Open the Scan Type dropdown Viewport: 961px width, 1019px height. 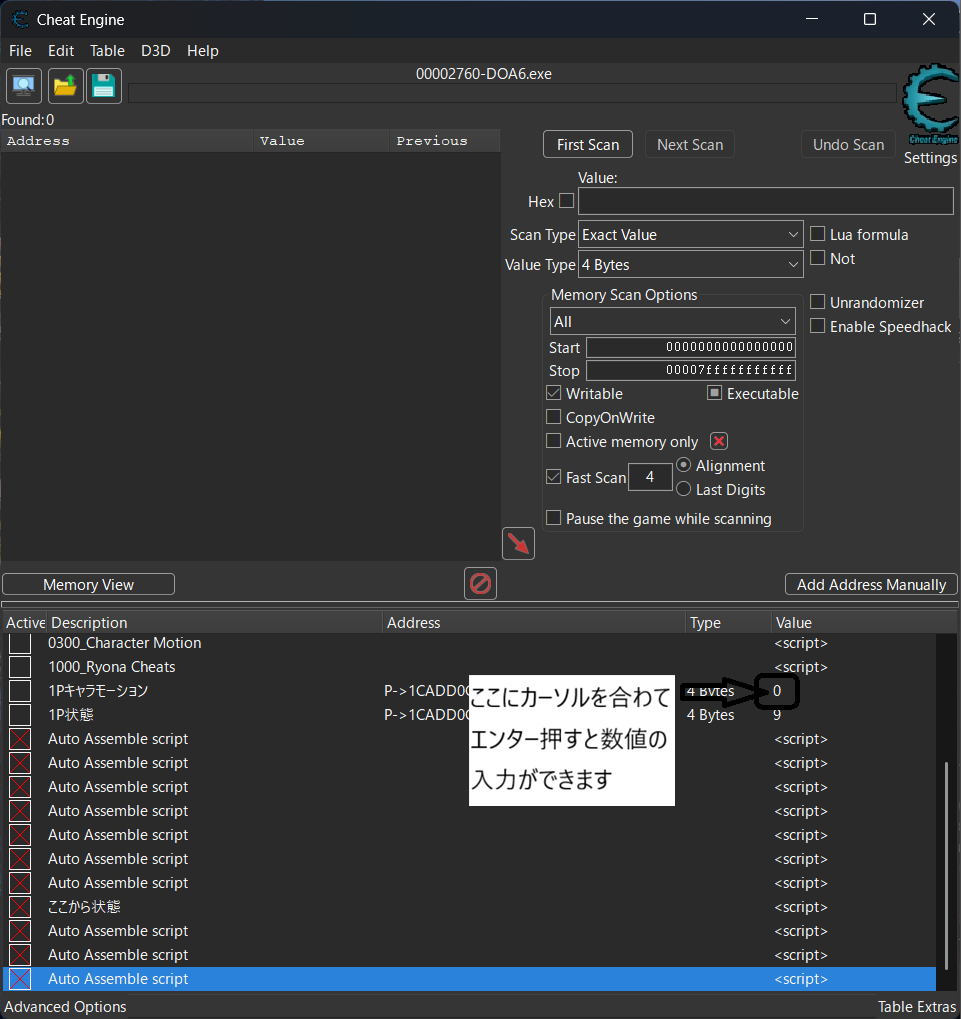(x=690, y=235)
